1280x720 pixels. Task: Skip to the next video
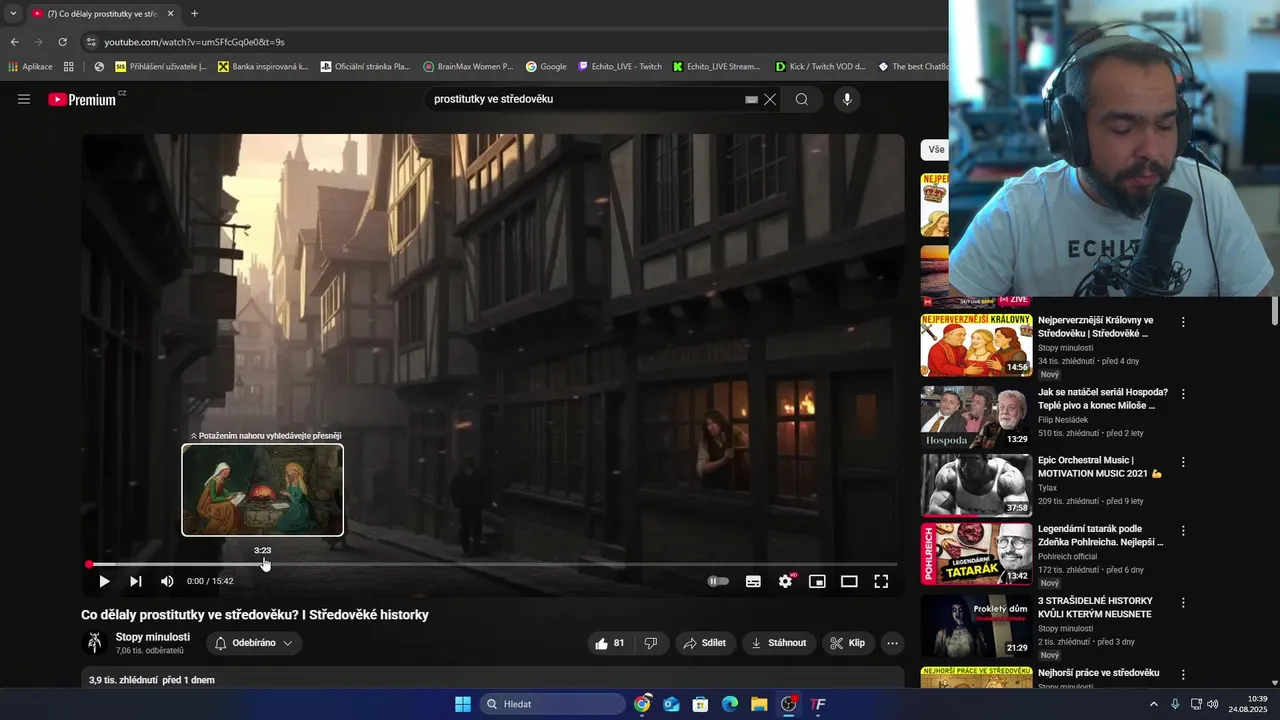136,581
